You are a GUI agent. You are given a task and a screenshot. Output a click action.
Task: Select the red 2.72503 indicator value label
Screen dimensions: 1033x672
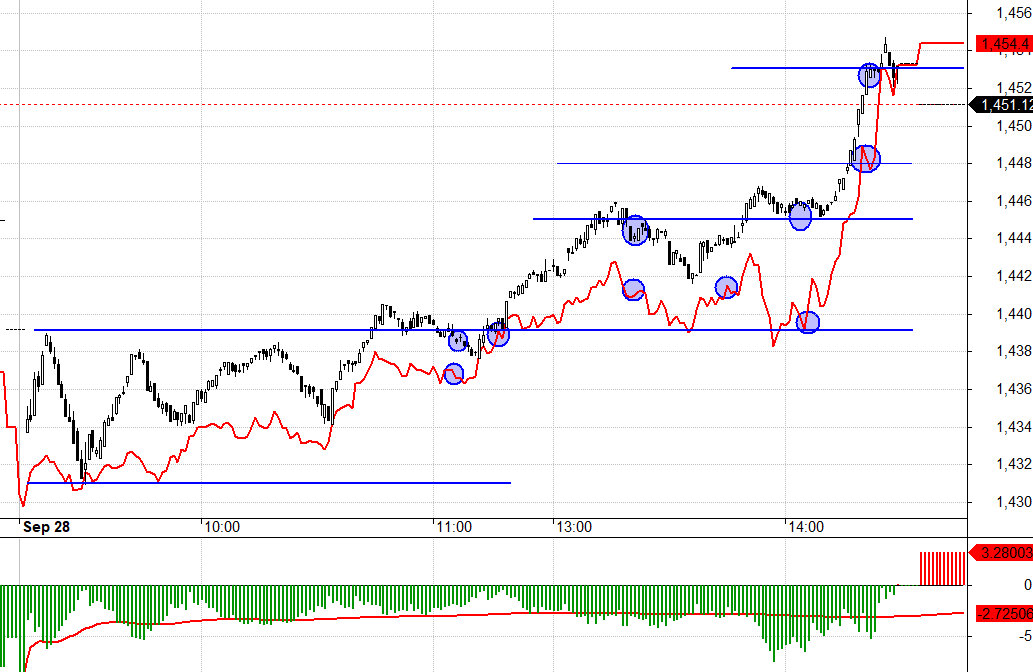(1003, 611)
